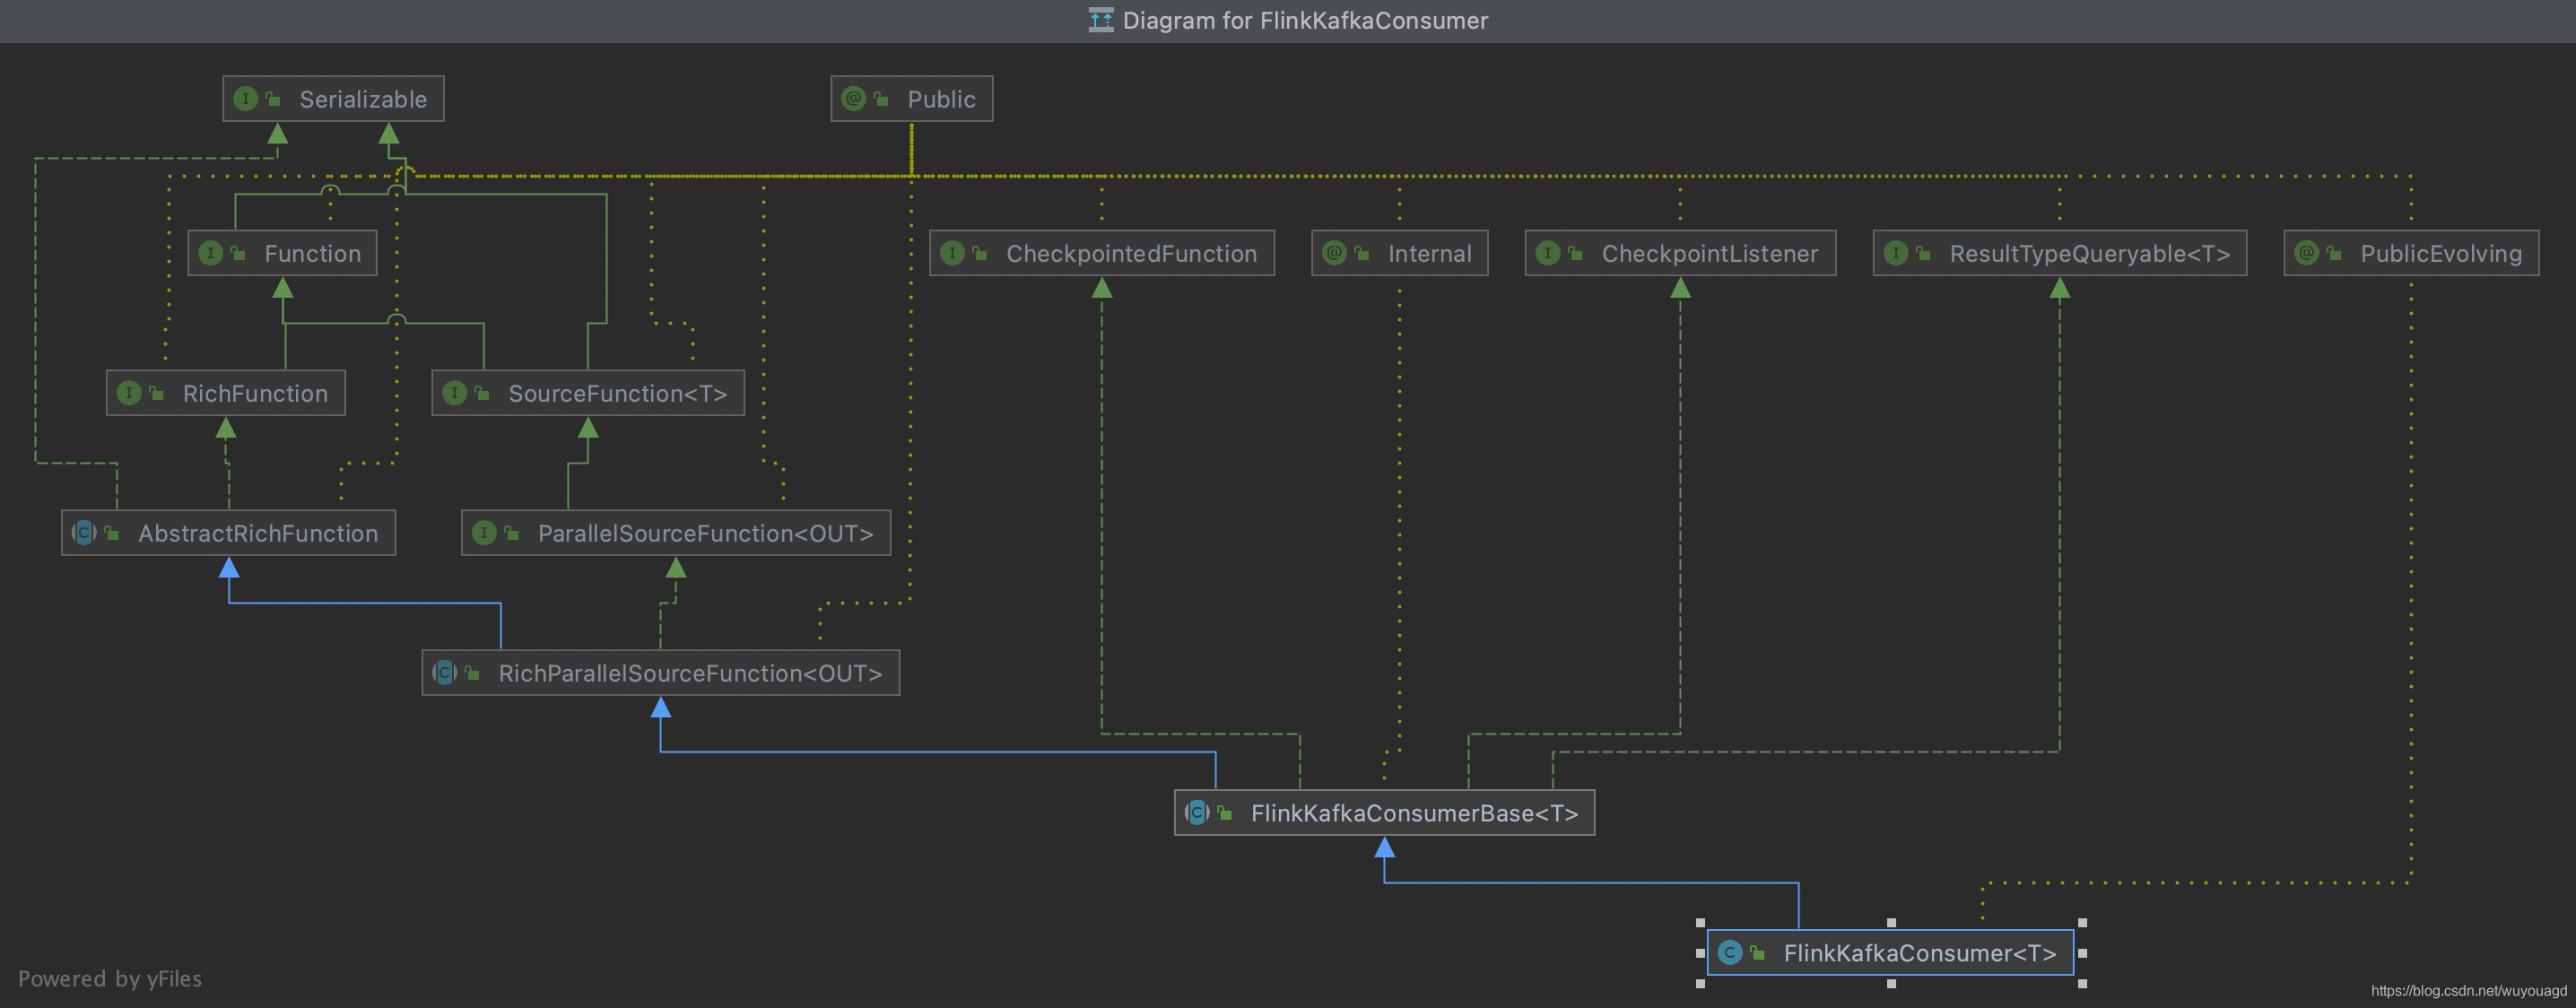Click the public lock icon on CheckpointListener
Screen dimensions: 2576x1008
[x=1575, y=253]
